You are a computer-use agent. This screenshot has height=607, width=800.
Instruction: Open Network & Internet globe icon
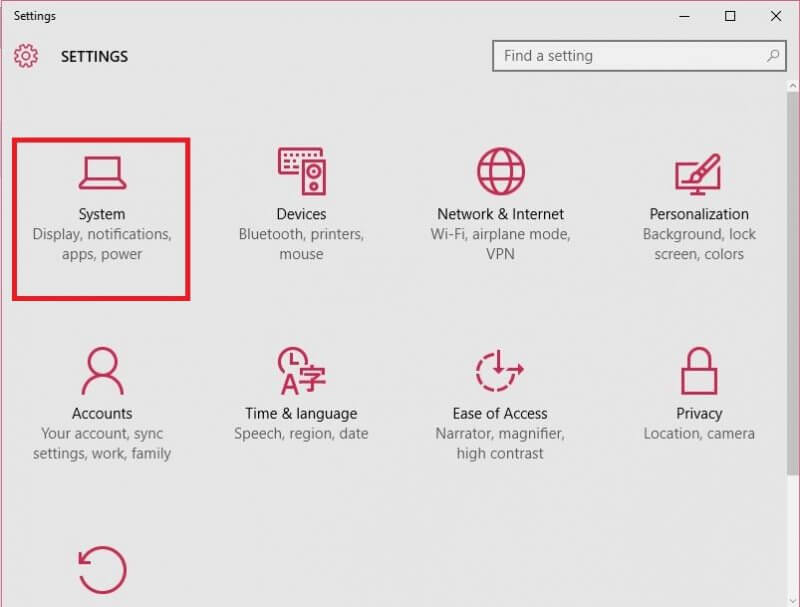pyautogui.click(x=501, y=171)
